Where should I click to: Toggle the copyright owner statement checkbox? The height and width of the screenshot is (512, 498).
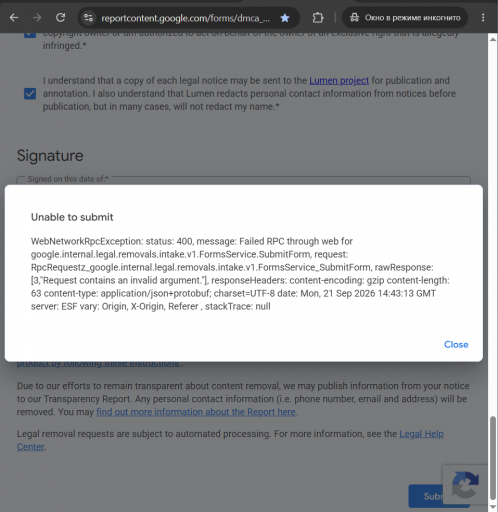[30, 34]
